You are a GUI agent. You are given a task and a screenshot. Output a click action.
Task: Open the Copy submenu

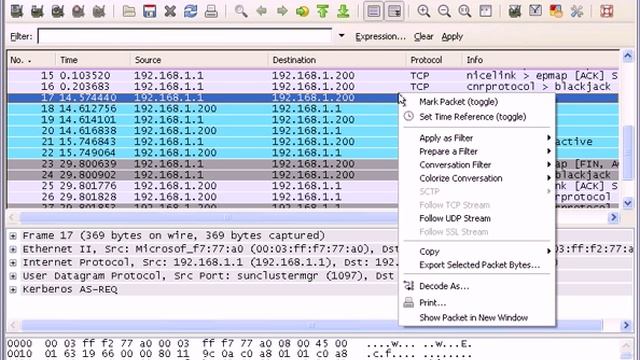coord(477,251)
